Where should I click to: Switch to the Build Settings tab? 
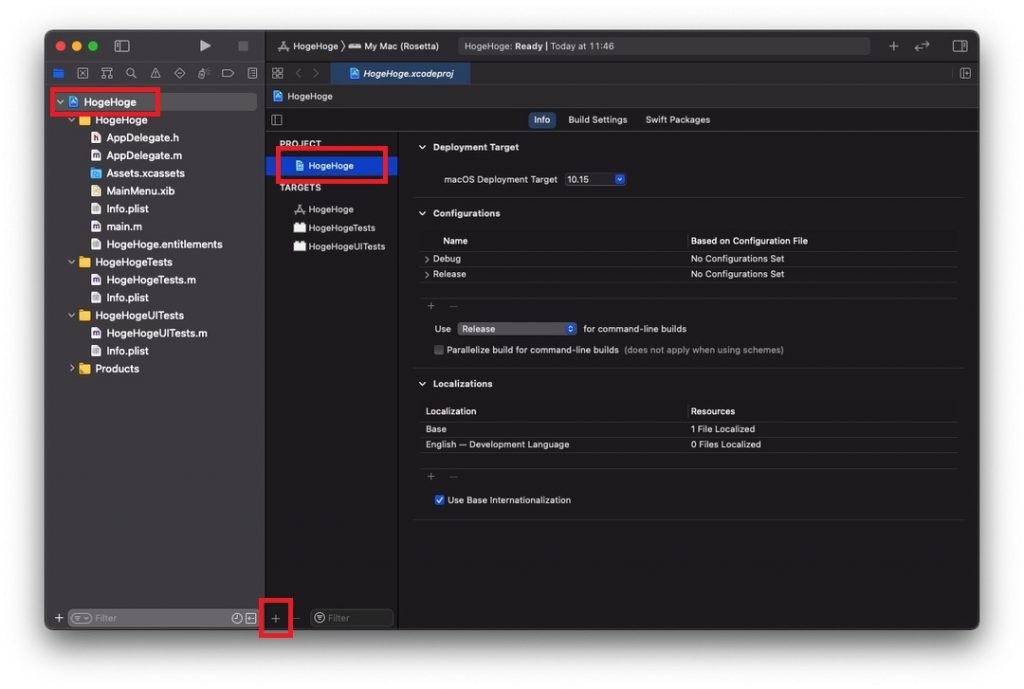point(598,120)
